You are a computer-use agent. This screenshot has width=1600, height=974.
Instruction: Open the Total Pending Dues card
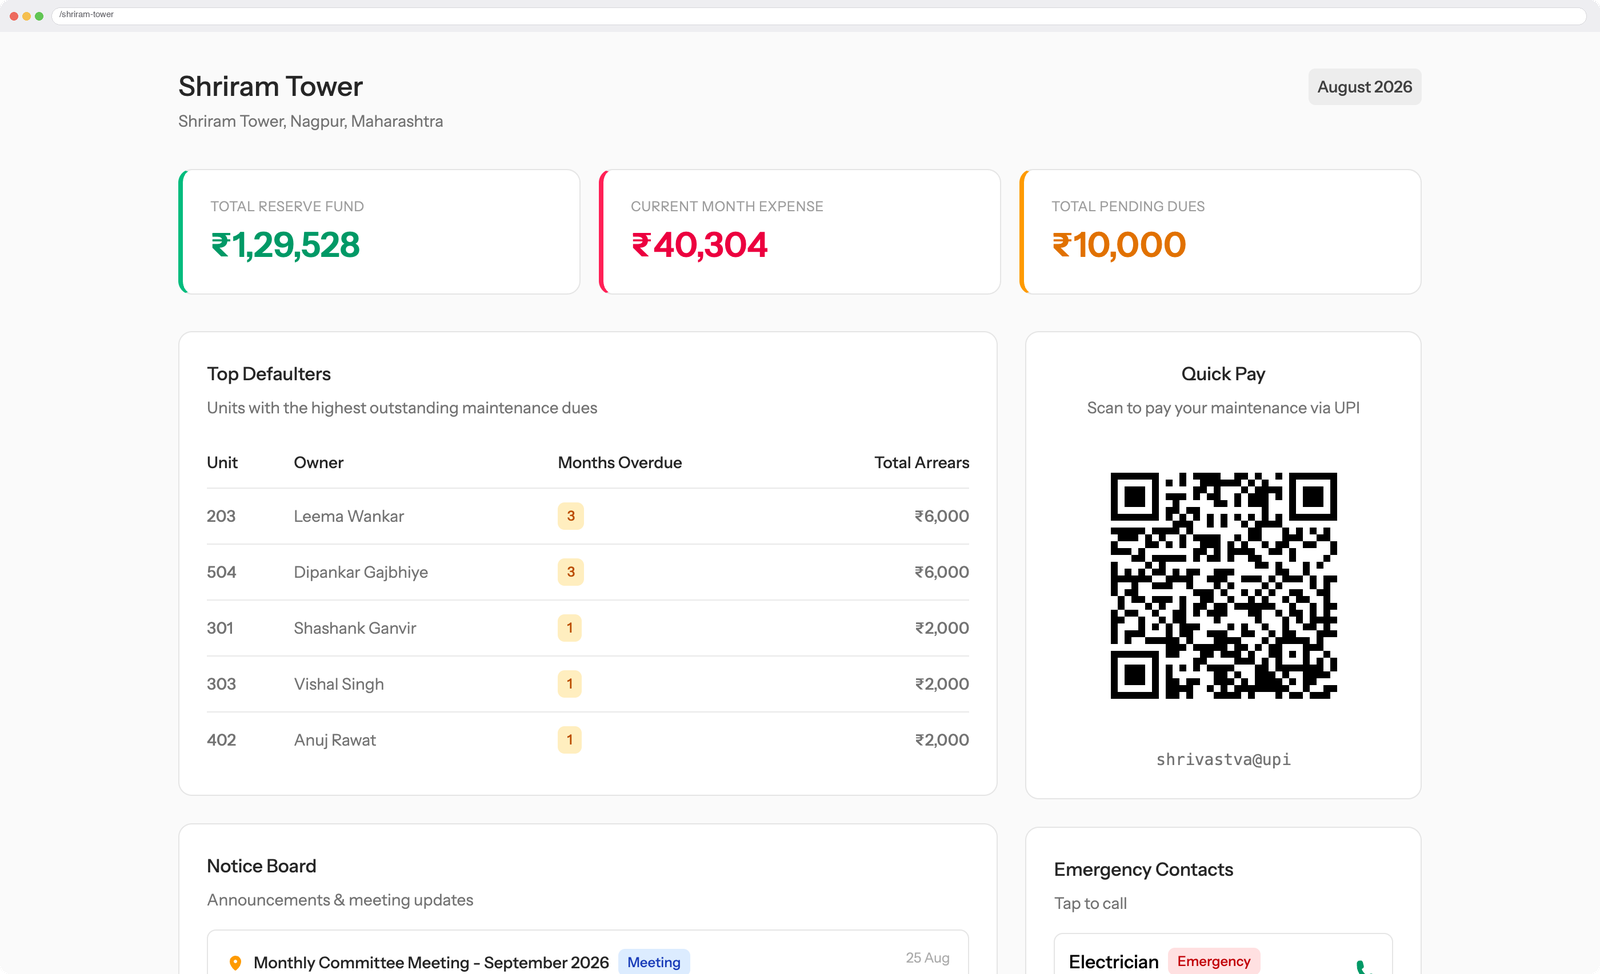(1220, 232)
